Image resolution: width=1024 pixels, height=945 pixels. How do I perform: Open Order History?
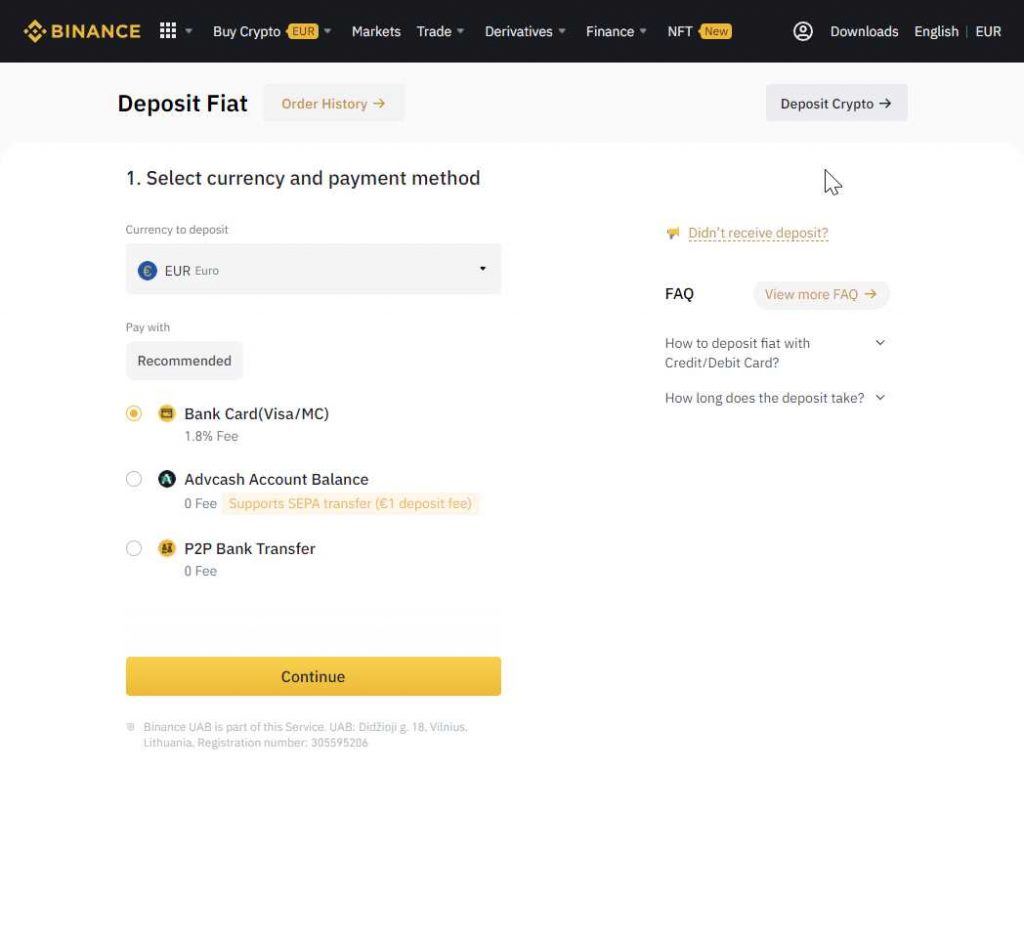click(x=334, y=103)
